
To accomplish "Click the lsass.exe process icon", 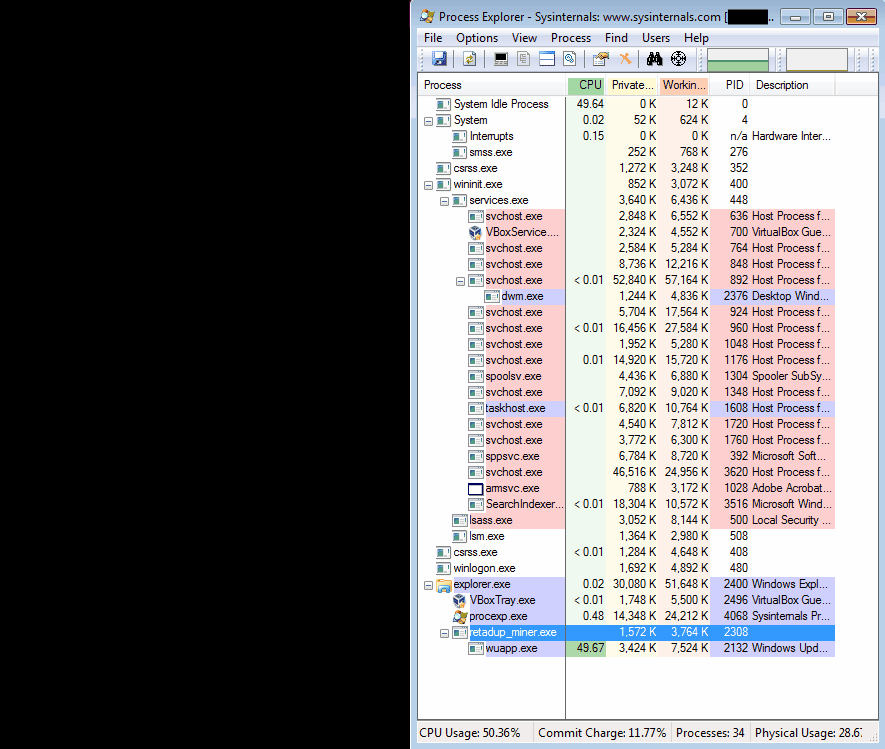I will pyautogui.click(x=459, y=520).
